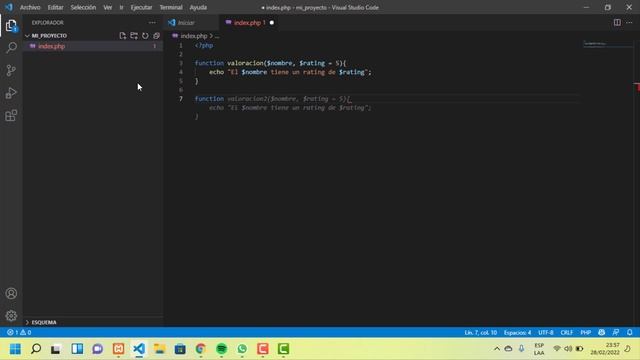Screen dimensions: 640x360
Task: Click the function valoracion declaration on line 3
Action: (270, 63)
